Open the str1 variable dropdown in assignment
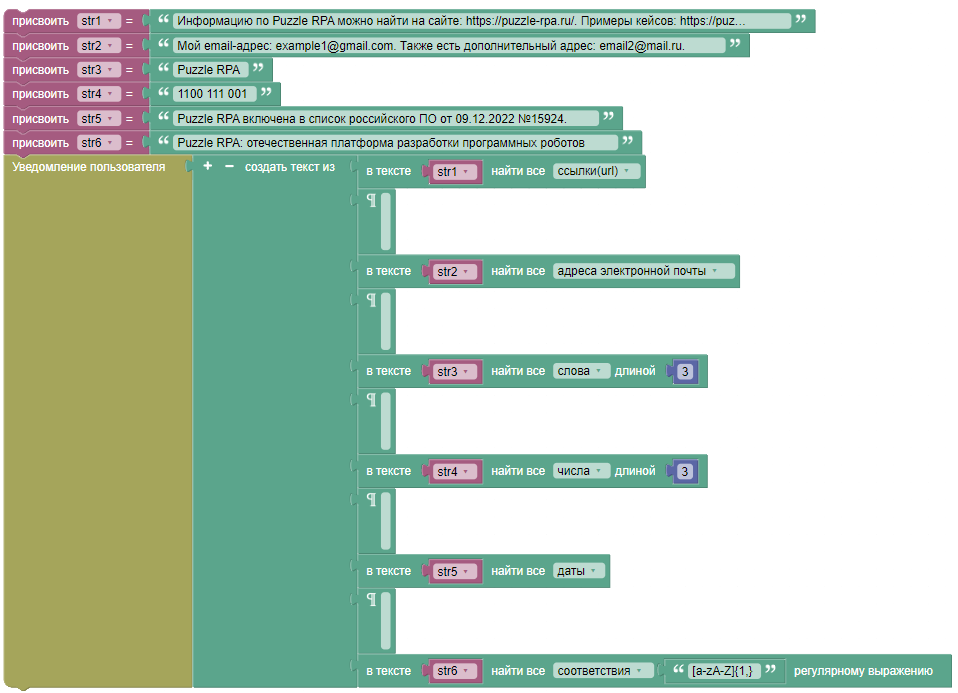 pyautogui.click(x=98, y=21)
